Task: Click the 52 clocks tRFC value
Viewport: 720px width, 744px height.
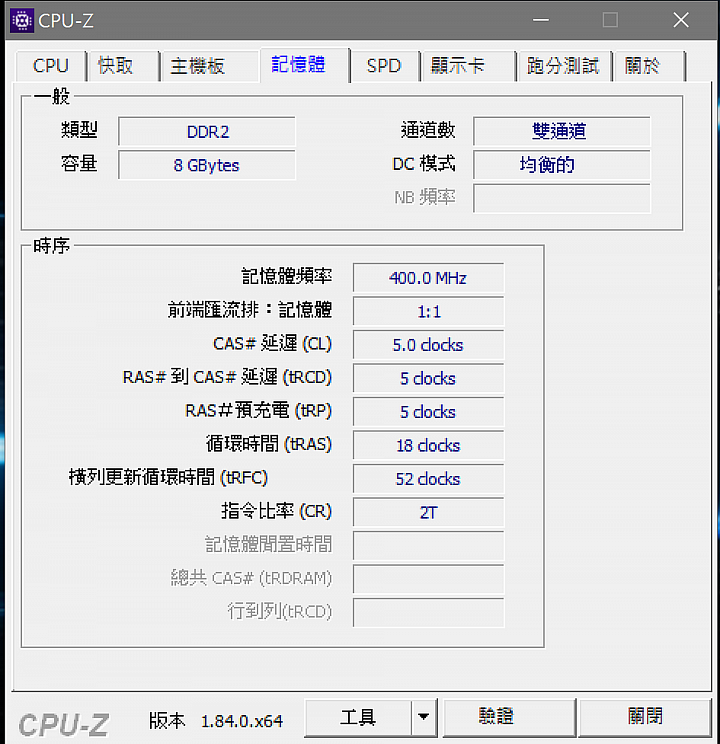Action: point(428,479)
